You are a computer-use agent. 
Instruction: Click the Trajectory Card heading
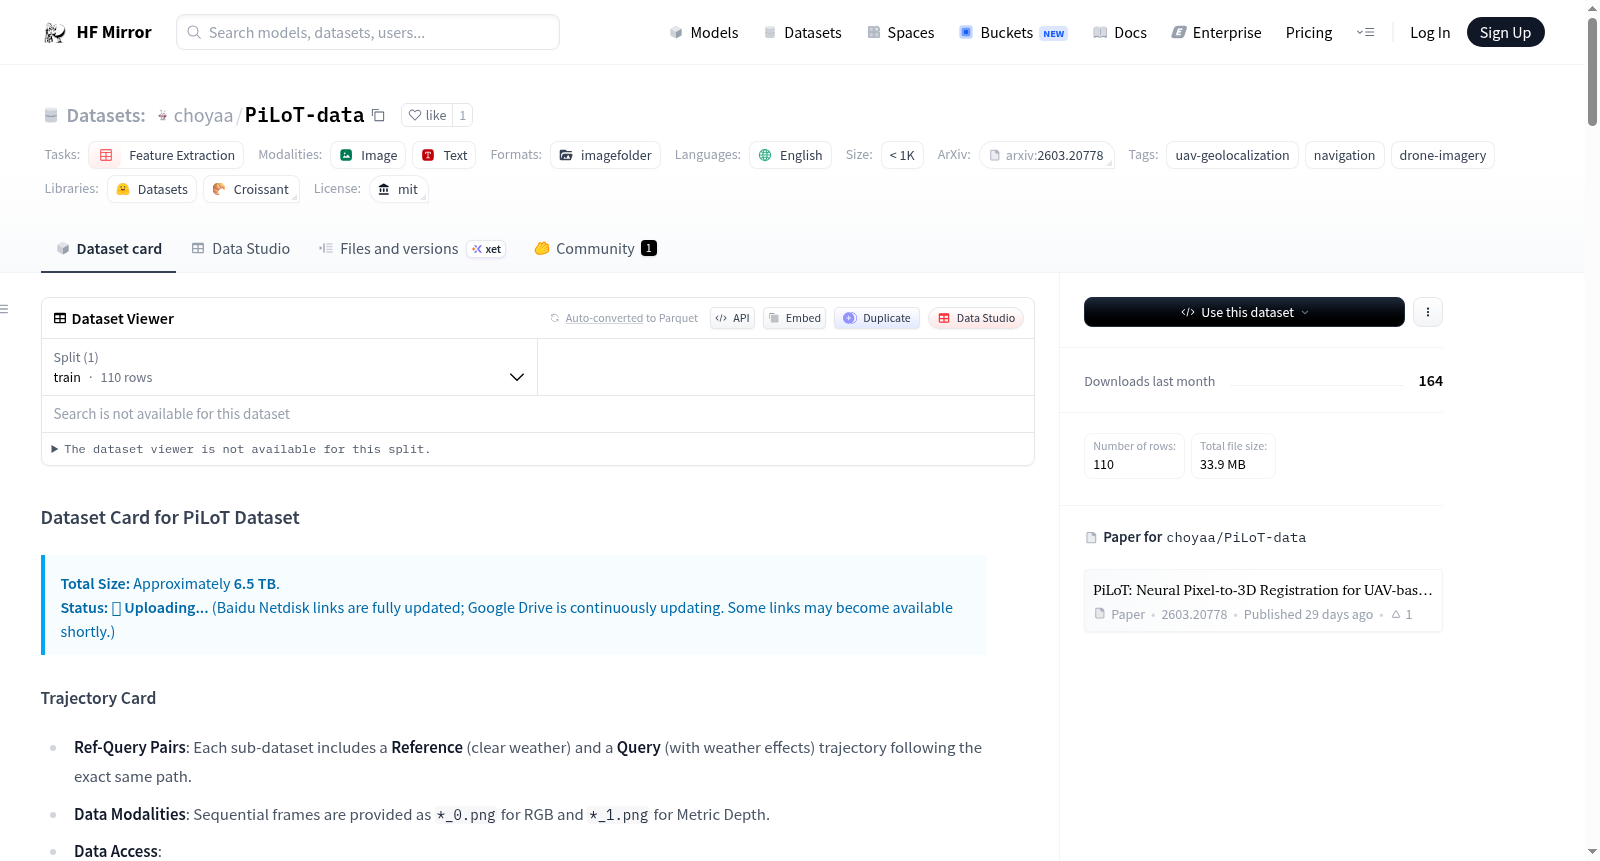pos(98,698)
